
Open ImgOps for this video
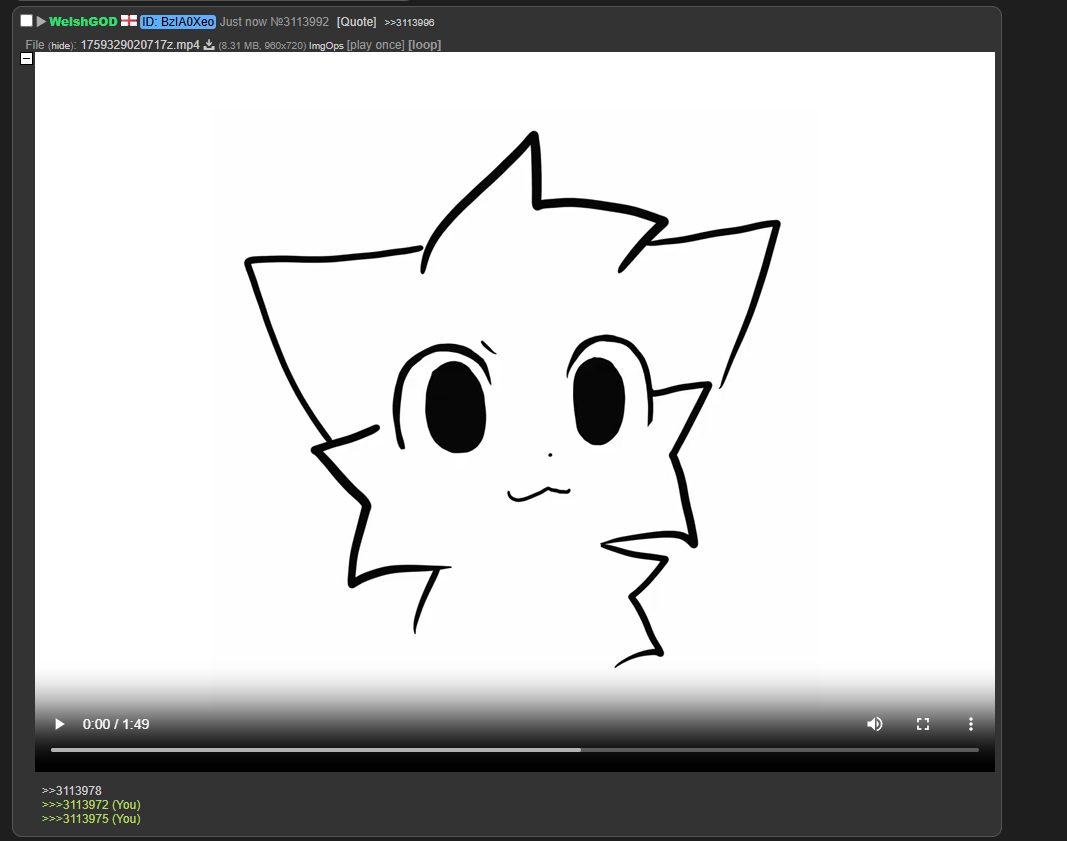click(x=326, y=46)
